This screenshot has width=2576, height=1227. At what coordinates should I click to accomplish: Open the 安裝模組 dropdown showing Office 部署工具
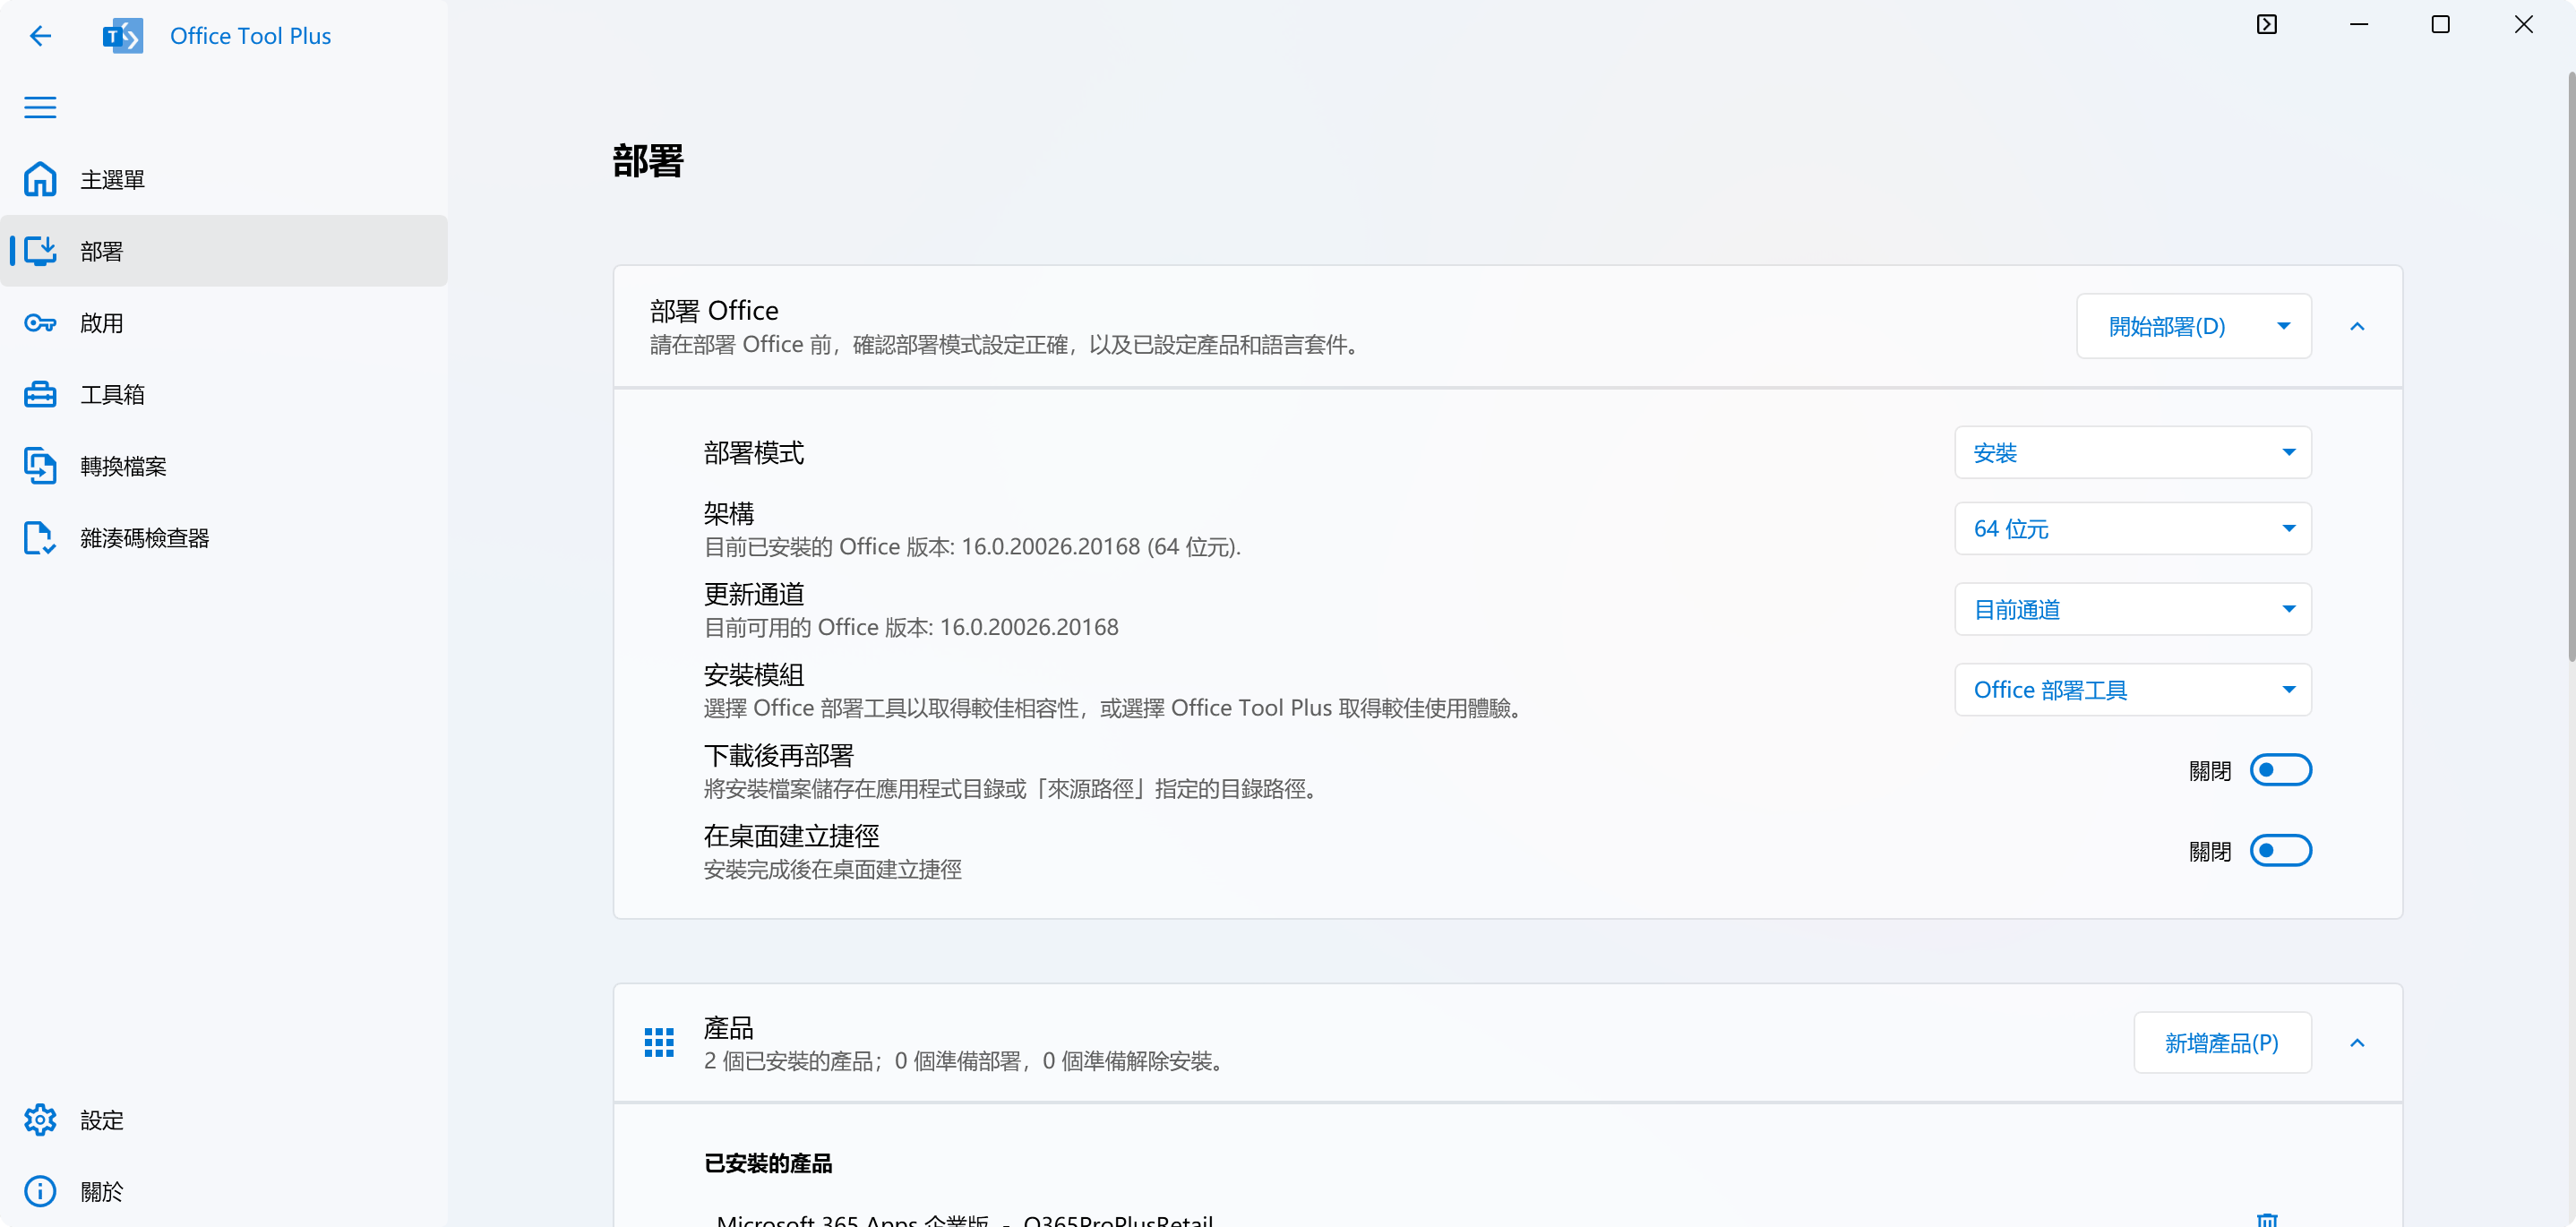pos(2133,690)
